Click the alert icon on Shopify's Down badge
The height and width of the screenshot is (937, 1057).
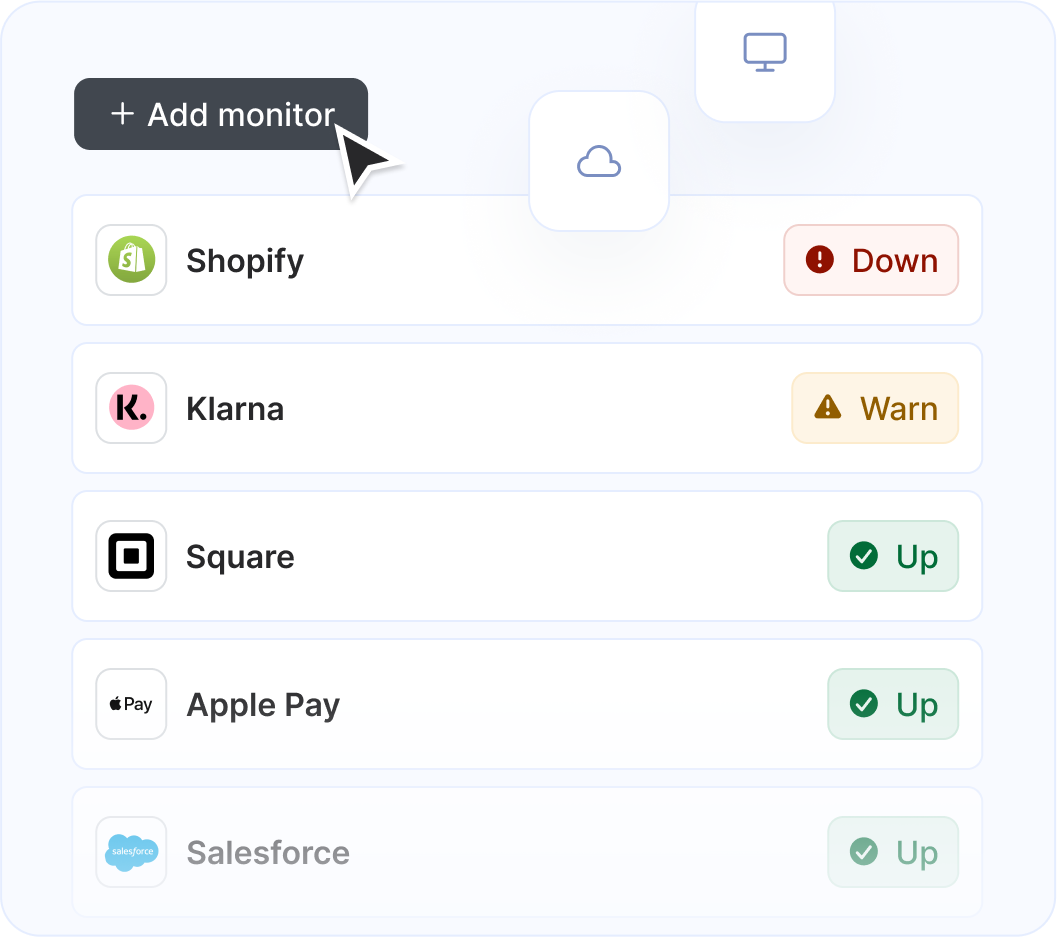coord(819,260)
